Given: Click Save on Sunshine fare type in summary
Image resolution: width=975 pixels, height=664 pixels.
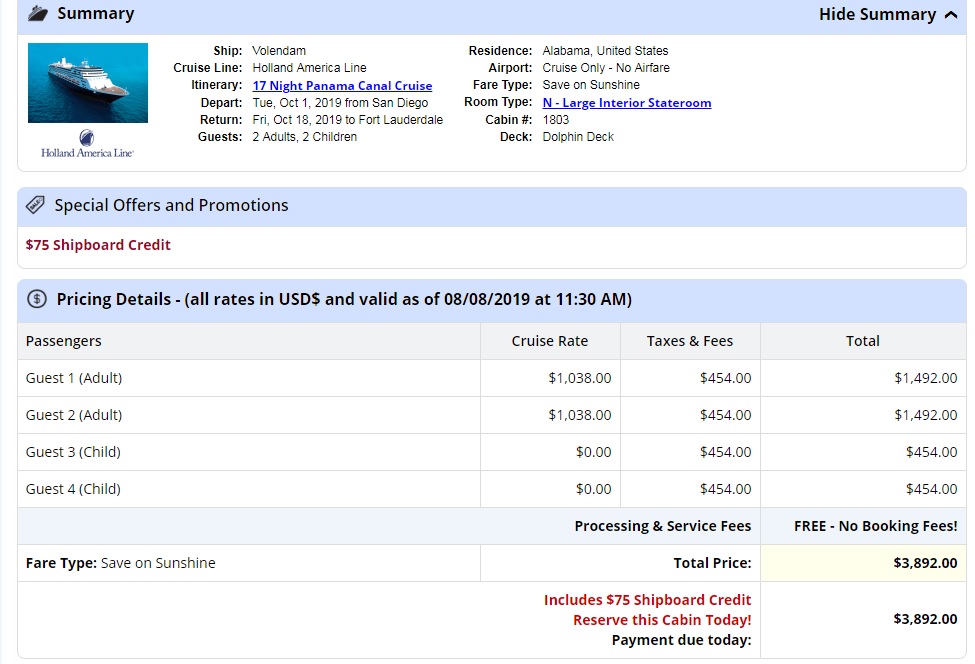Looking at the screenshot, I should [x=591, y=85].
